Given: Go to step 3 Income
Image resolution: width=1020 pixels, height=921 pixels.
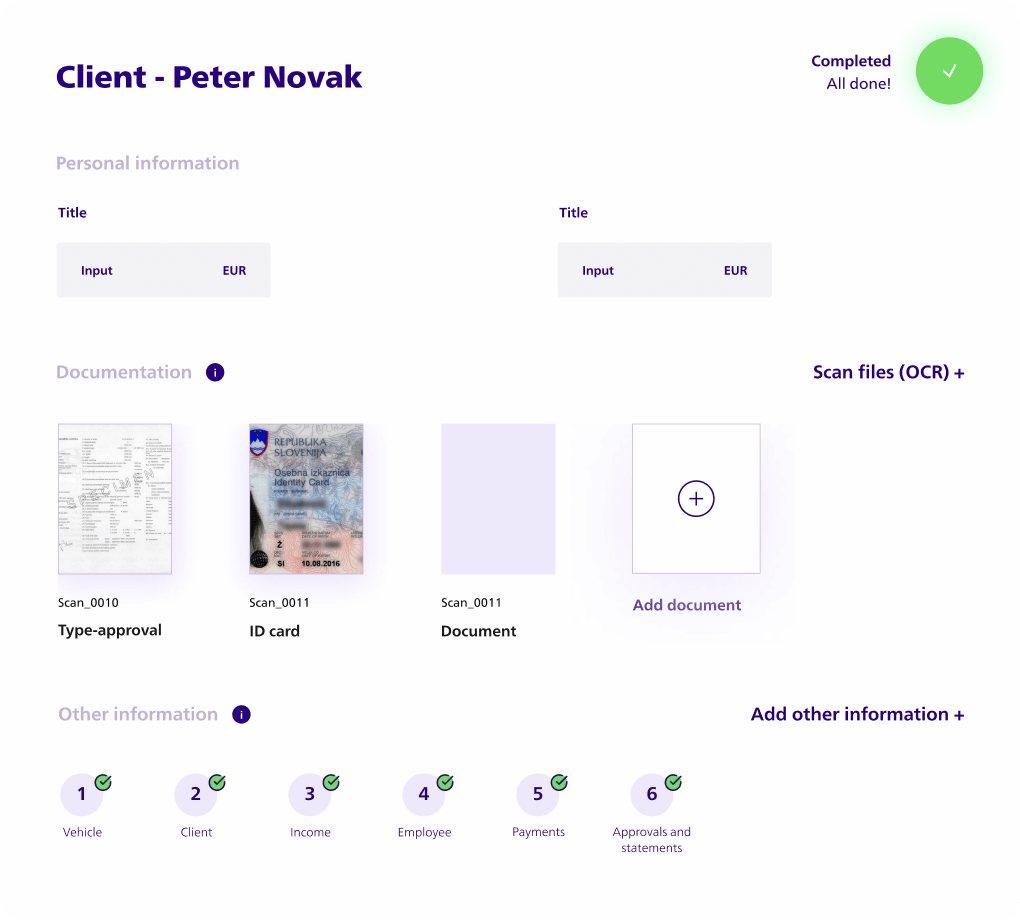Looking at the screenshot, I should coord(309,794).
